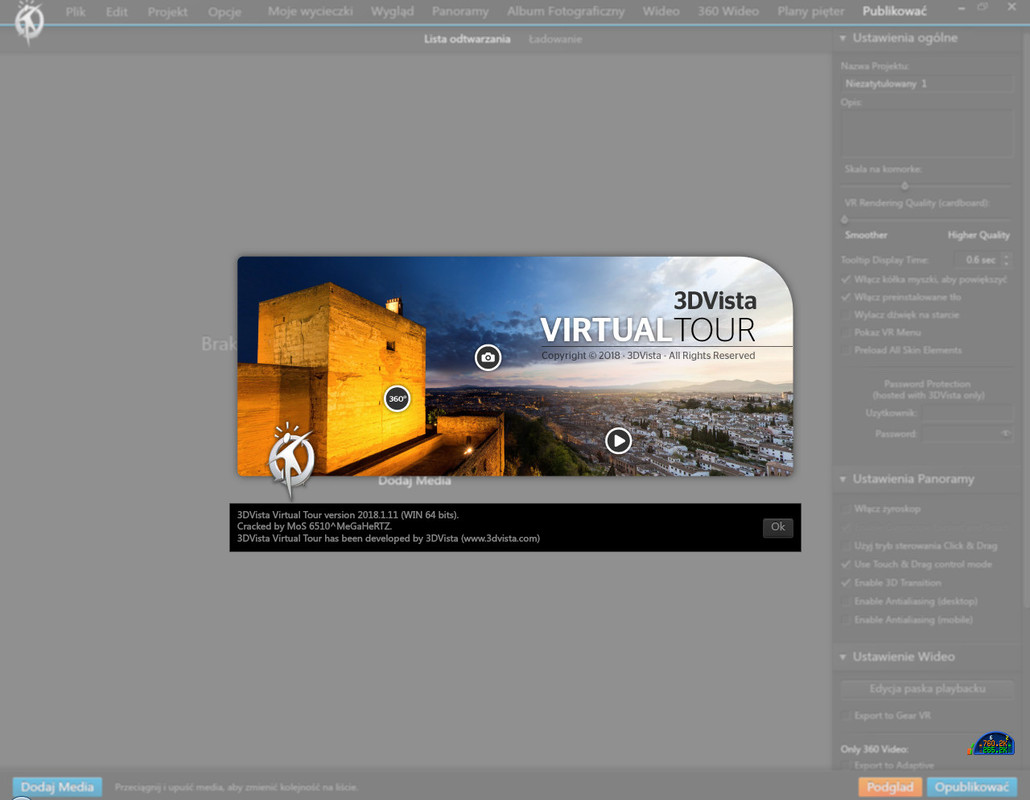1030x800 pixels.
Task: Open the Projekt menu
Action: [x=168, y=11]
